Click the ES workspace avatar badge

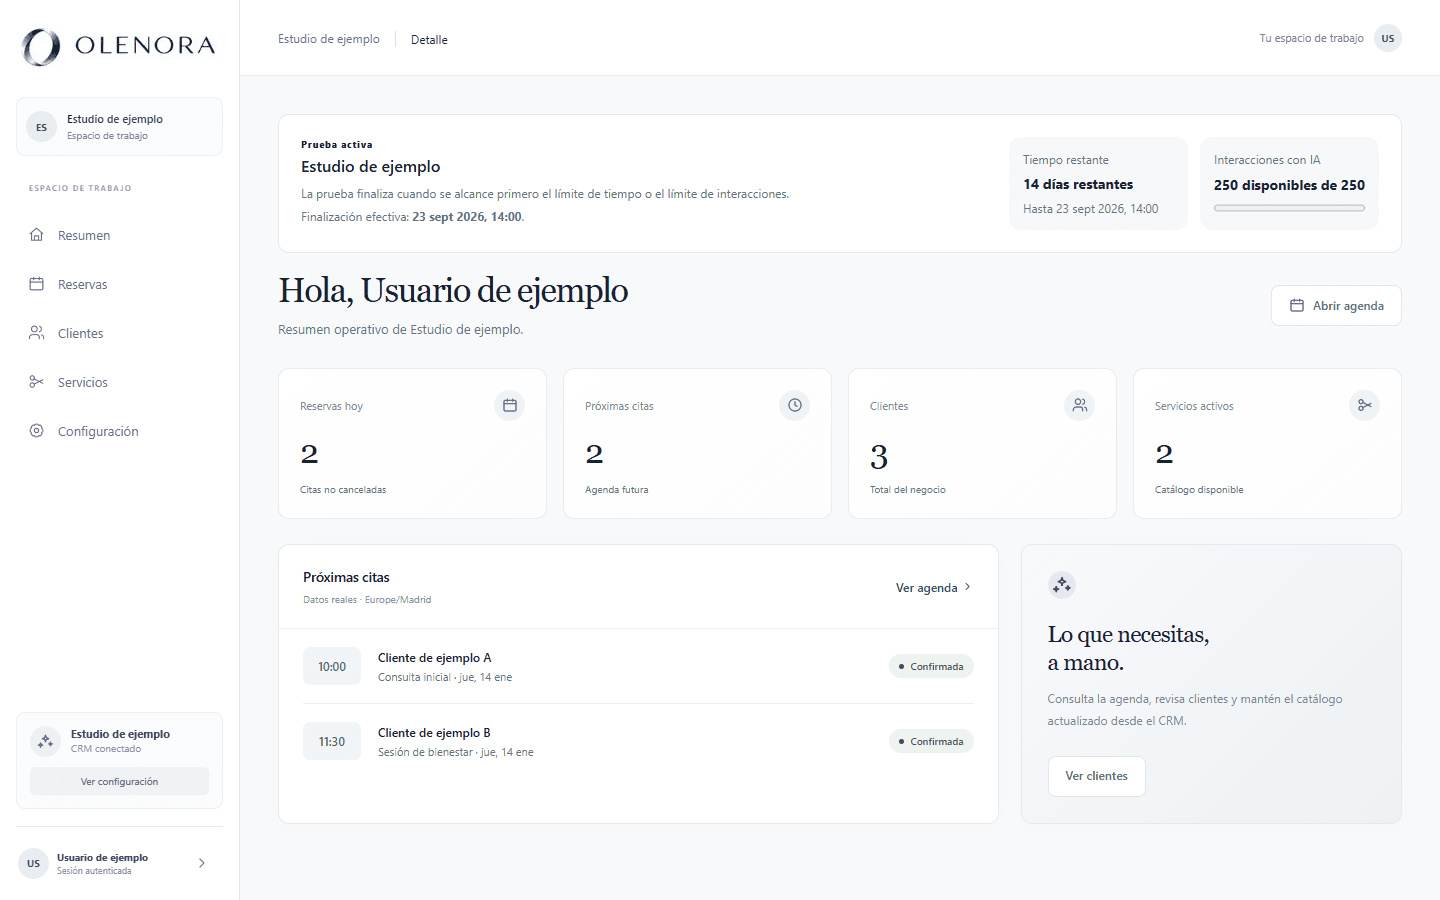pyautogui.click(x=41, y=127)
